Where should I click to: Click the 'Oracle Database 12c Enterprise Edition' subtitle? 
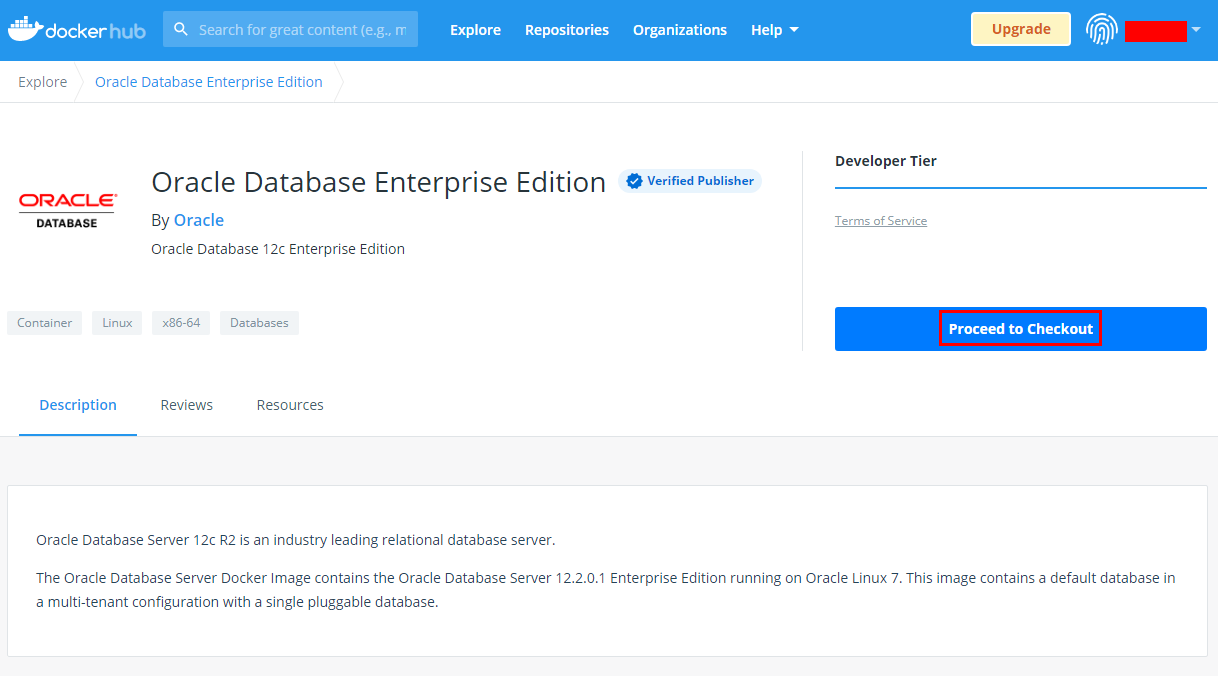pyautogui.click(x=278, y=249)
